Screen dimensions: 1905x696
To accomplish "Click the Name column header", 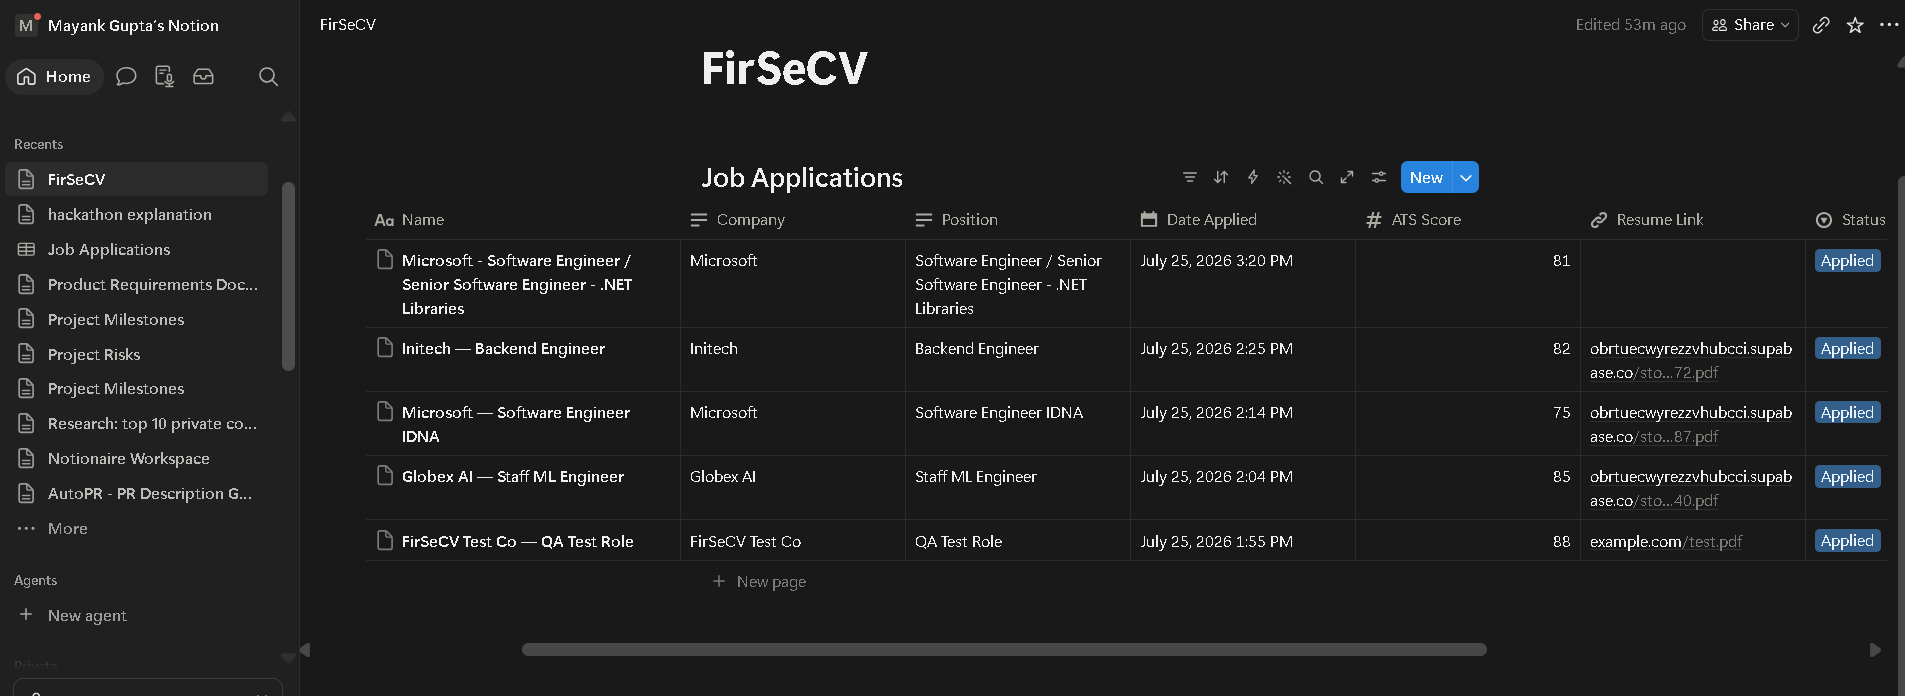I will click(x=522, y=220).
